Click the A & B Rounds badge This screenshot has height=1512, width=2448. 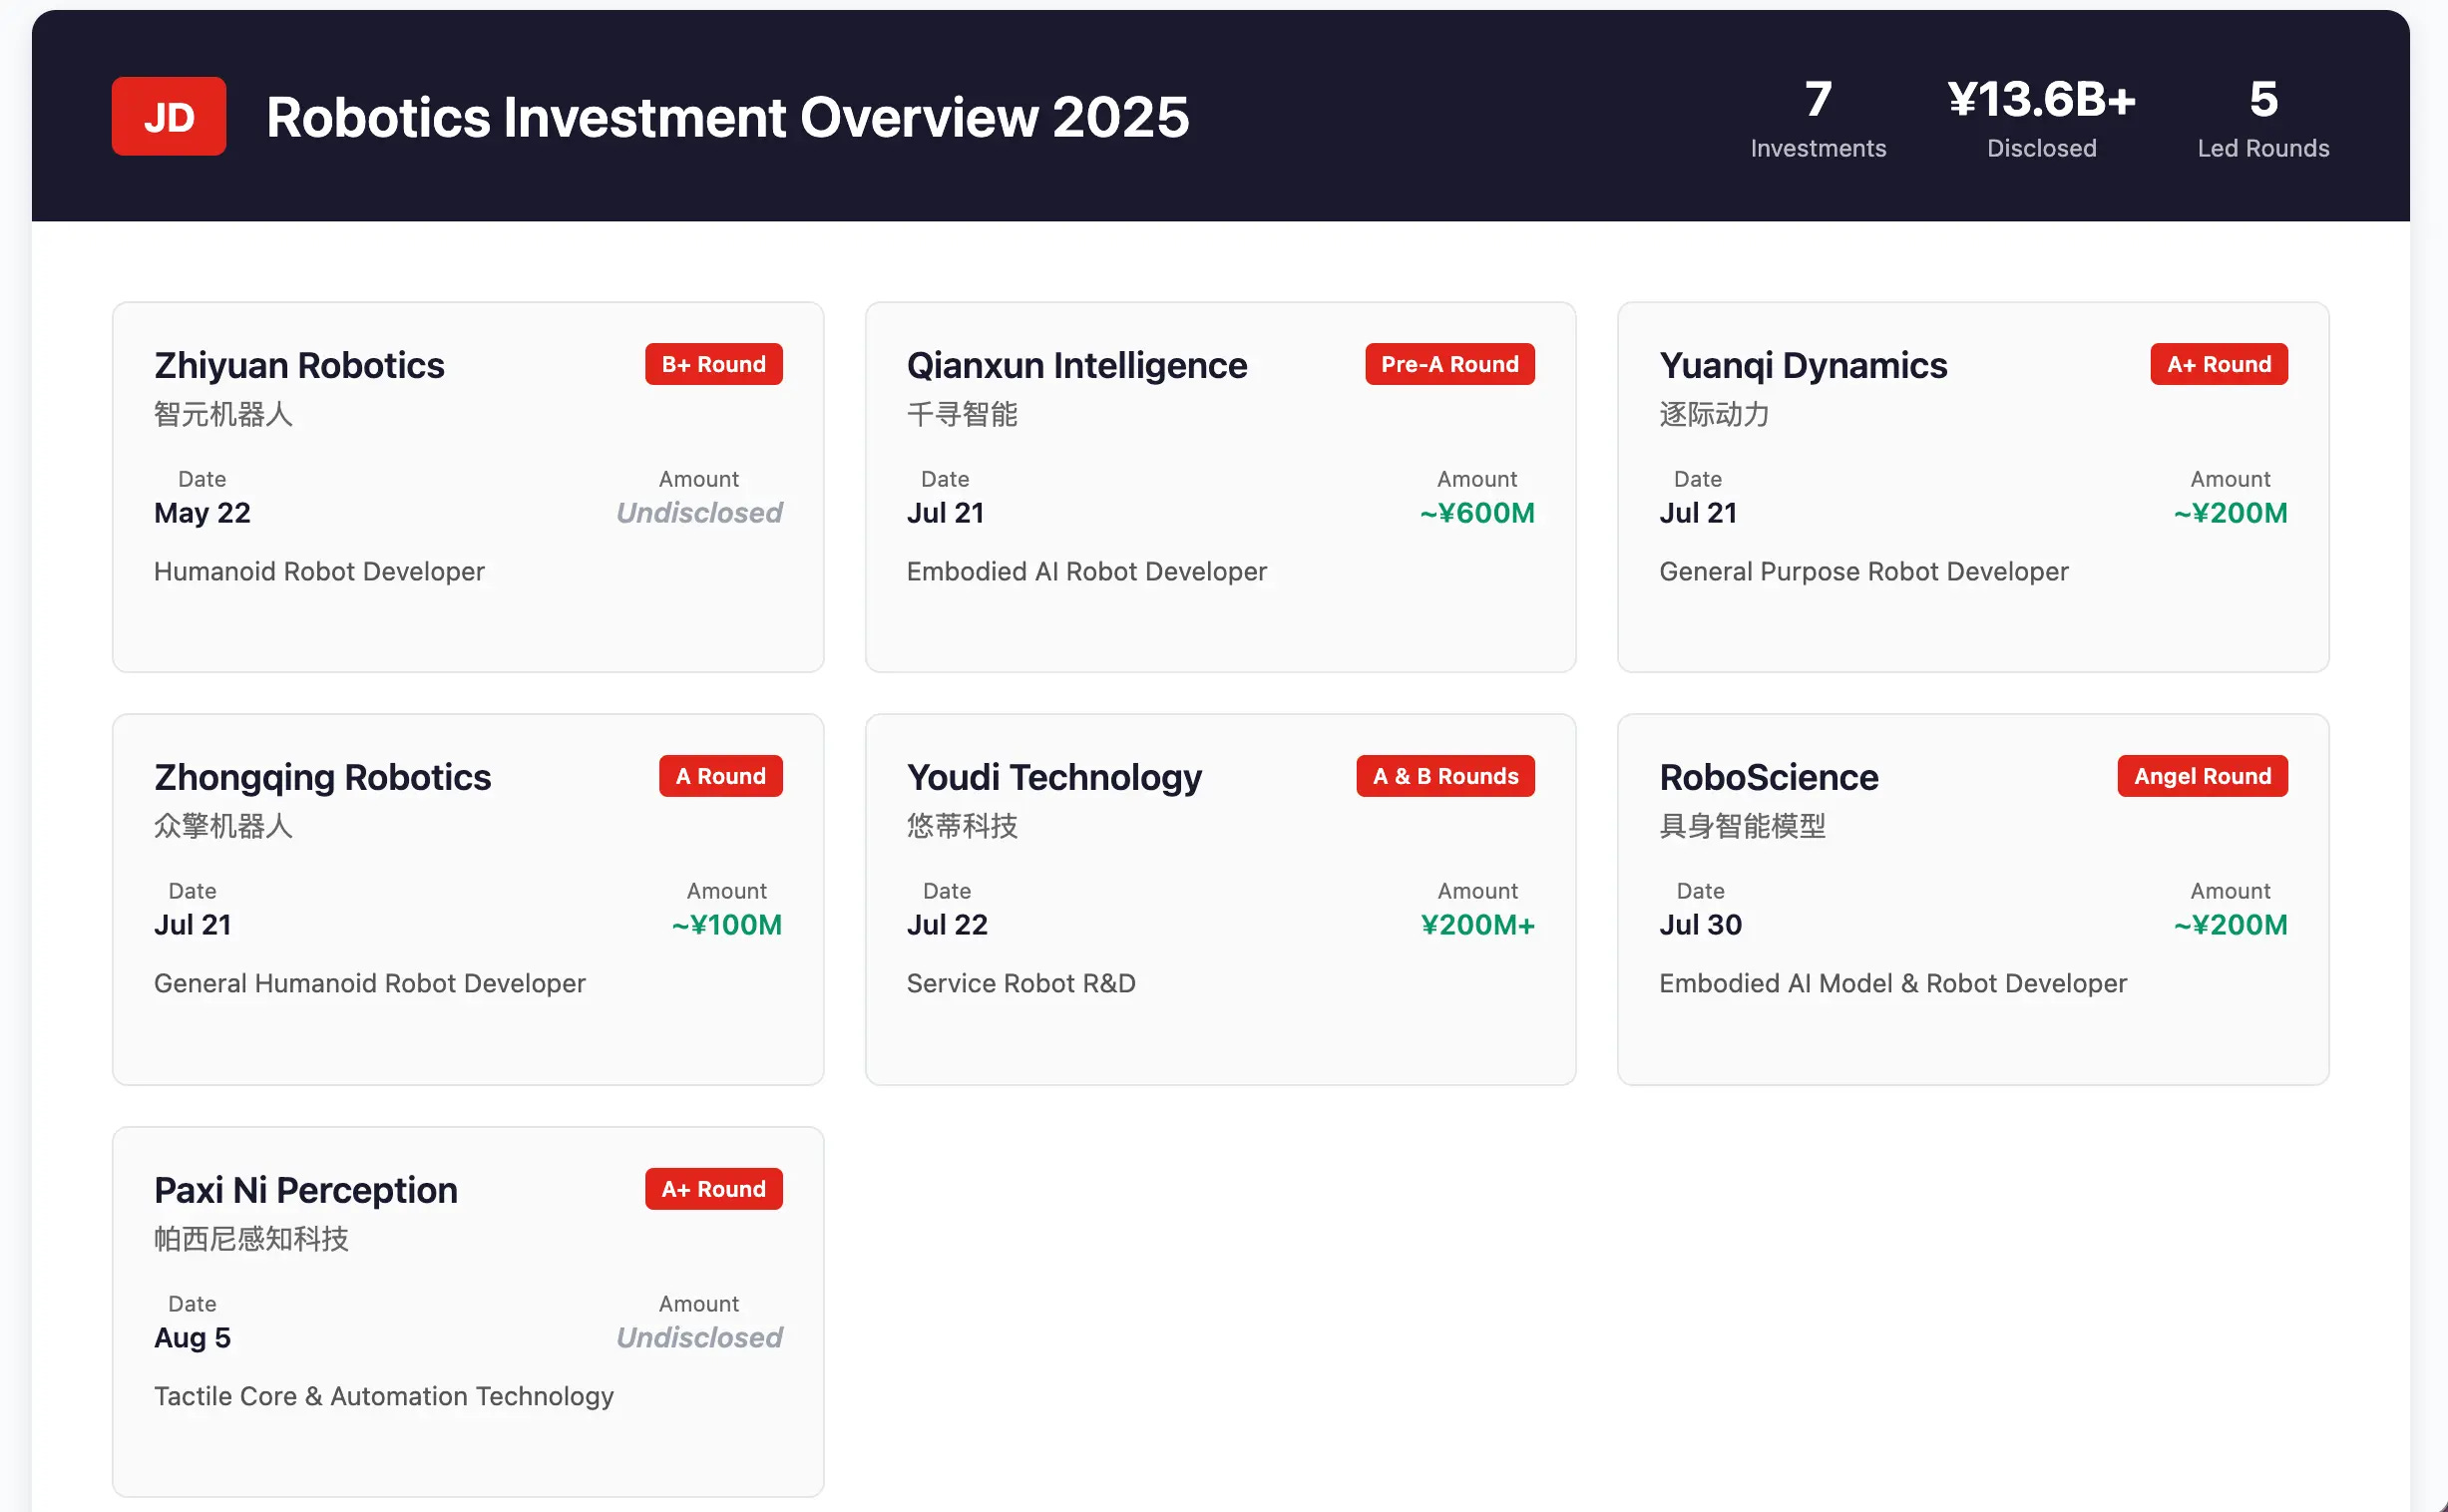coord(1445,776)
